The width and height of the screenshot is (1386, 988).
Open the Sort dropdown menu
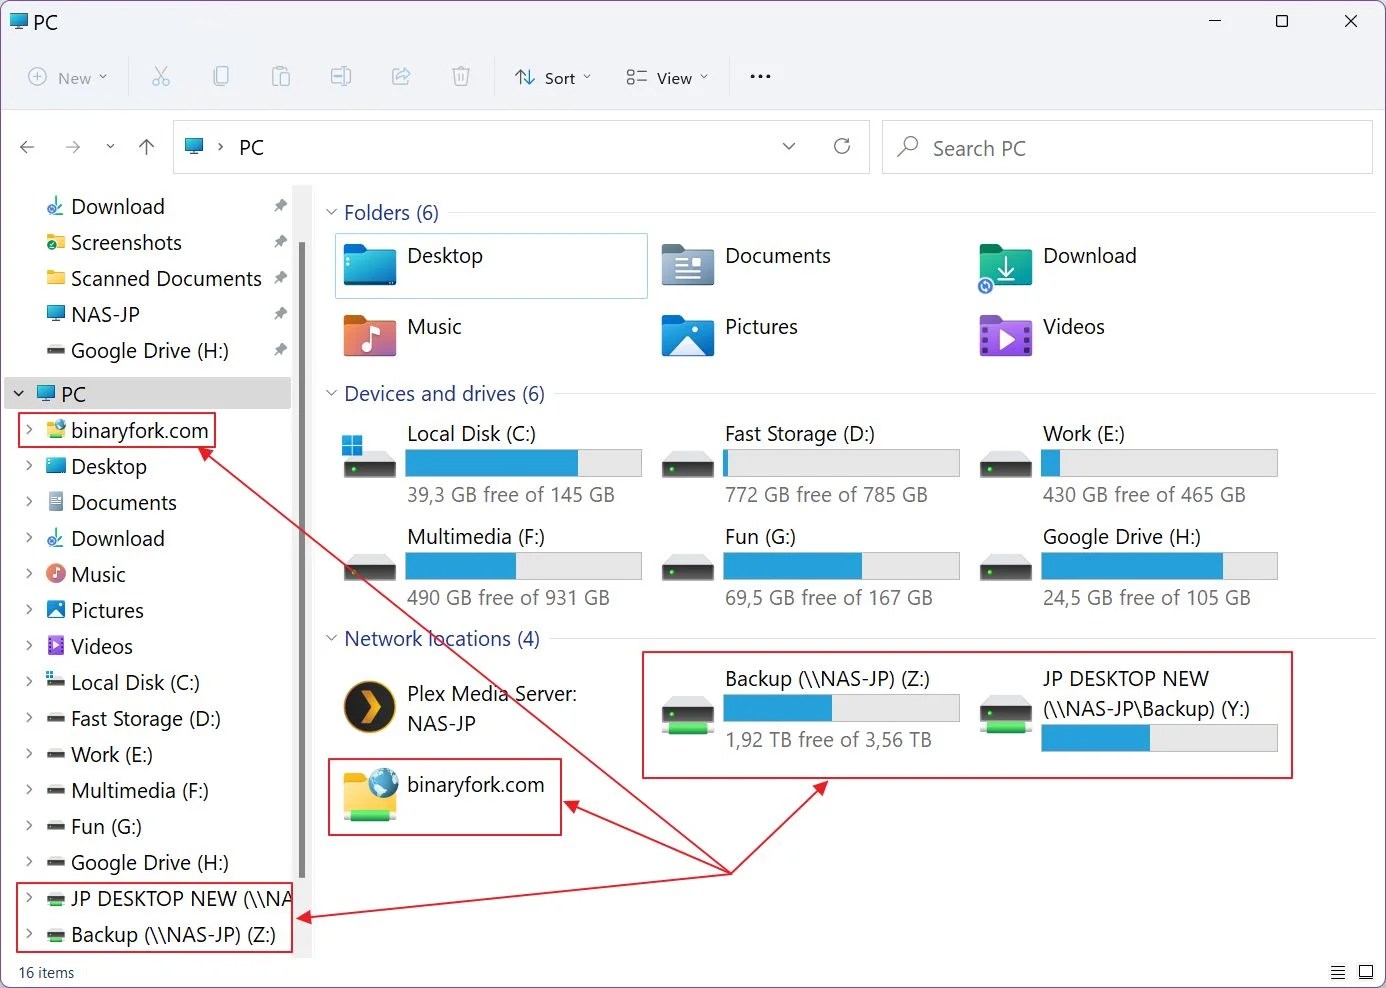(553, 77)
